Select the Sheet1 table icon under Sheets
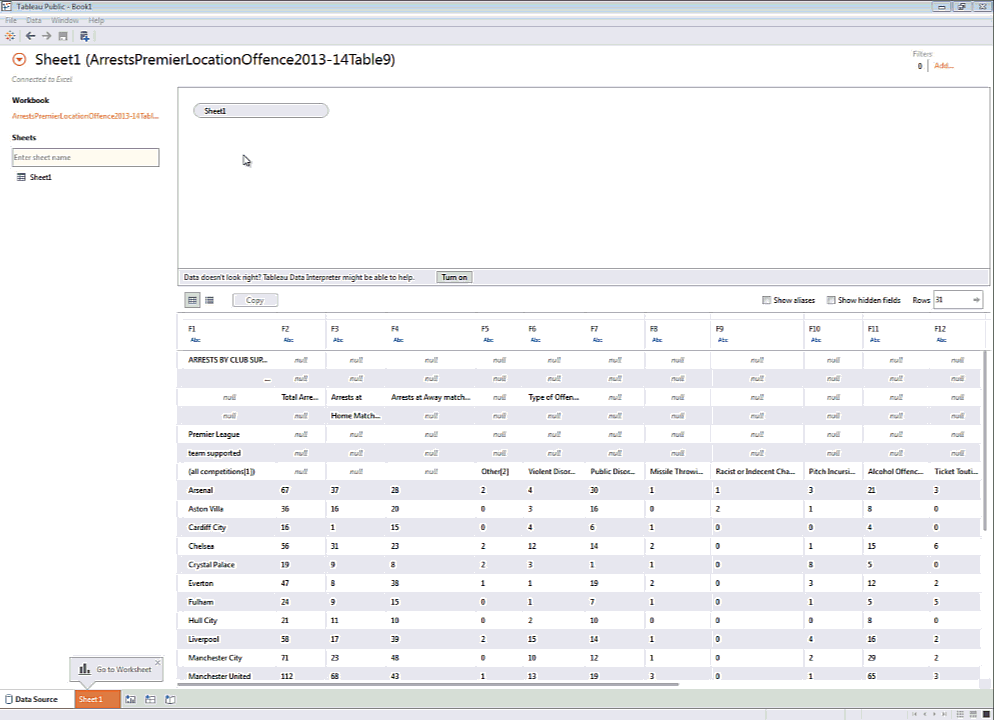This screenshot has height=720, width=994. click(x=22, y=177)
